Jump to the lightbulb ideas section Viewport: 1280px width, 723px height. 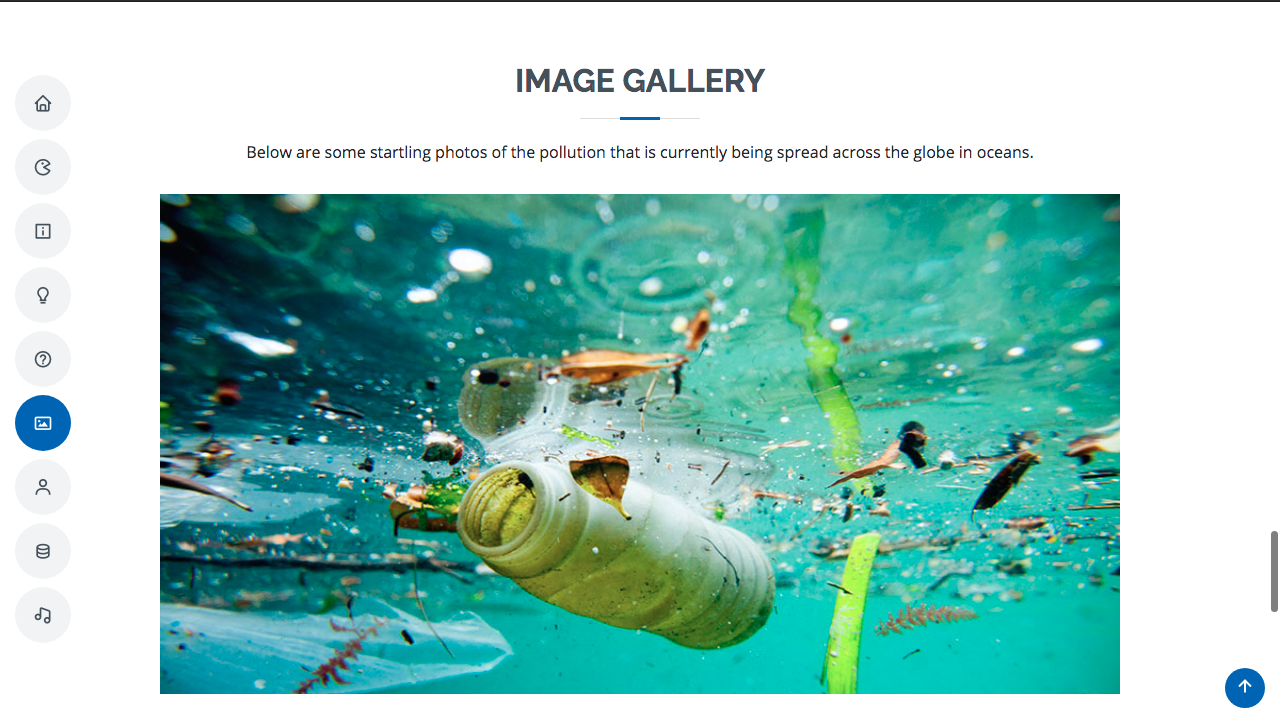43,295
